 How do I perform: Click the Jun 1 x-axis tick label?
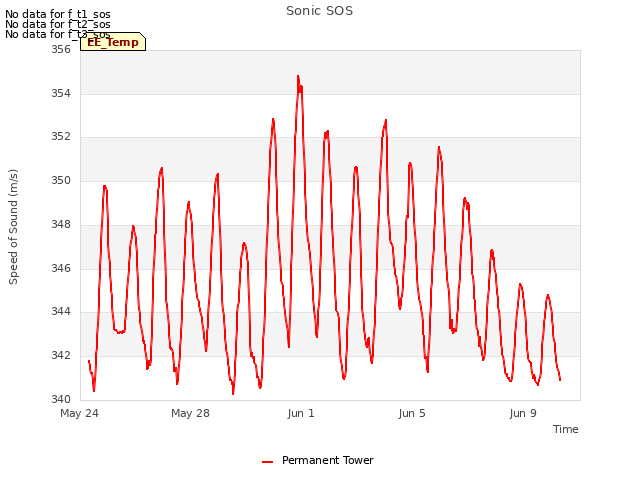click(301, 413)
